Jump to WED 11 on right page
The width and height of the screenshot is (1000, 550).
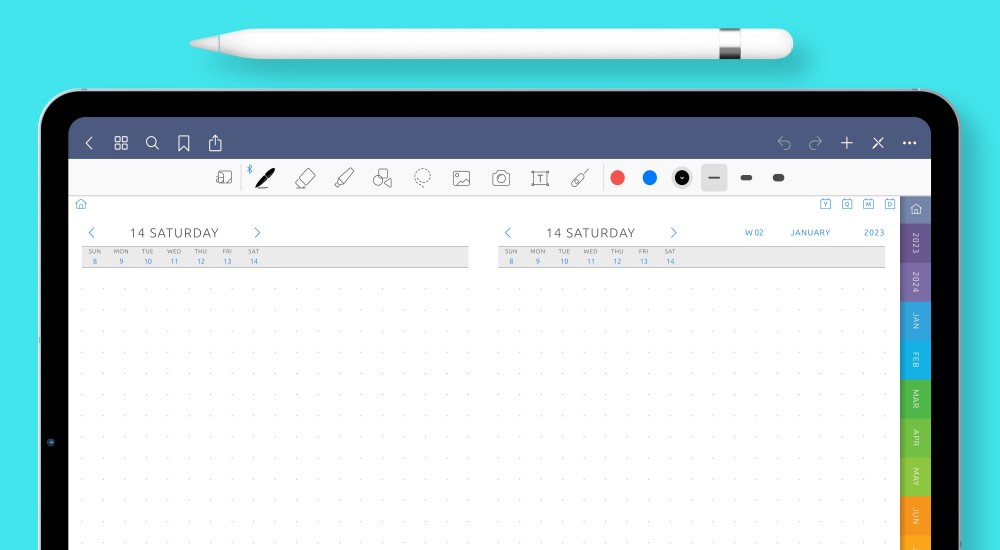click(591, 256)
